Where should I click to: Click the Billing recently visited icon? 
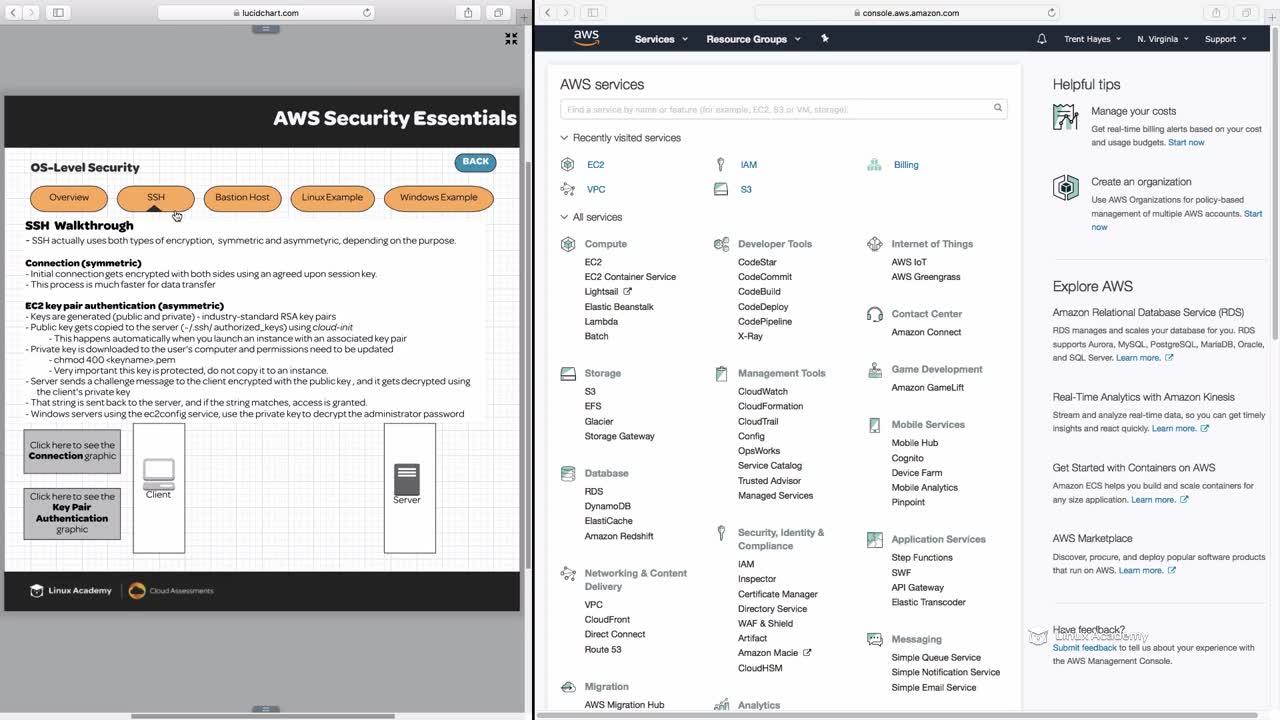(874, 164)
